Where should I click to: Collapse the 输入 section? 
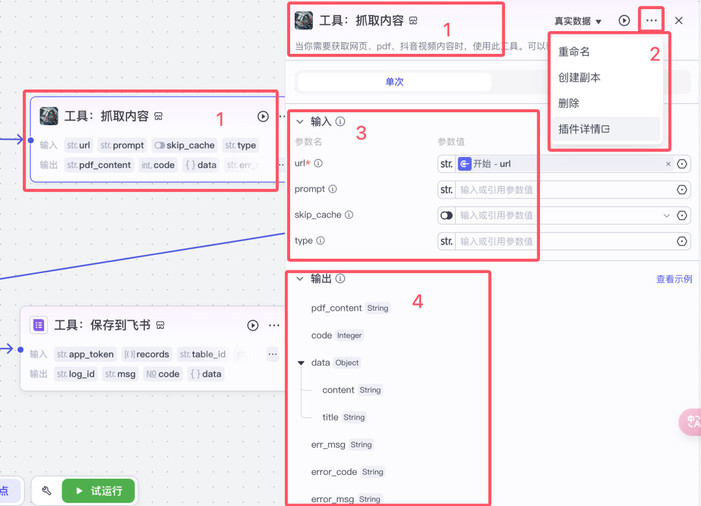coord(300,122)
